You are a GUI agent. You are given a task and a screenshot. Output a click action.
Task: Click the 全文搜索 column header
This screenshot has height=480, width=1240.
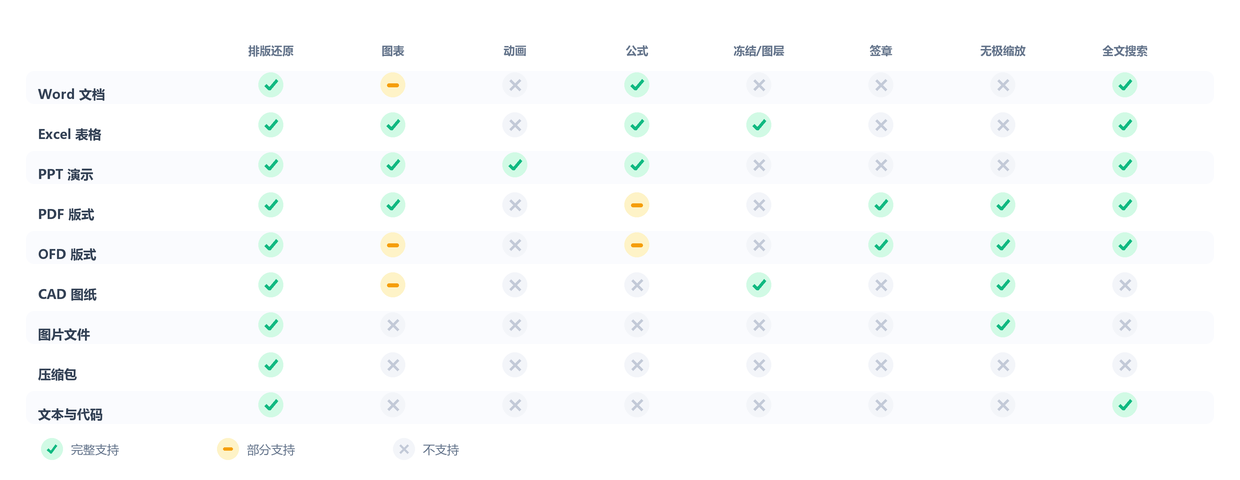1125,51
